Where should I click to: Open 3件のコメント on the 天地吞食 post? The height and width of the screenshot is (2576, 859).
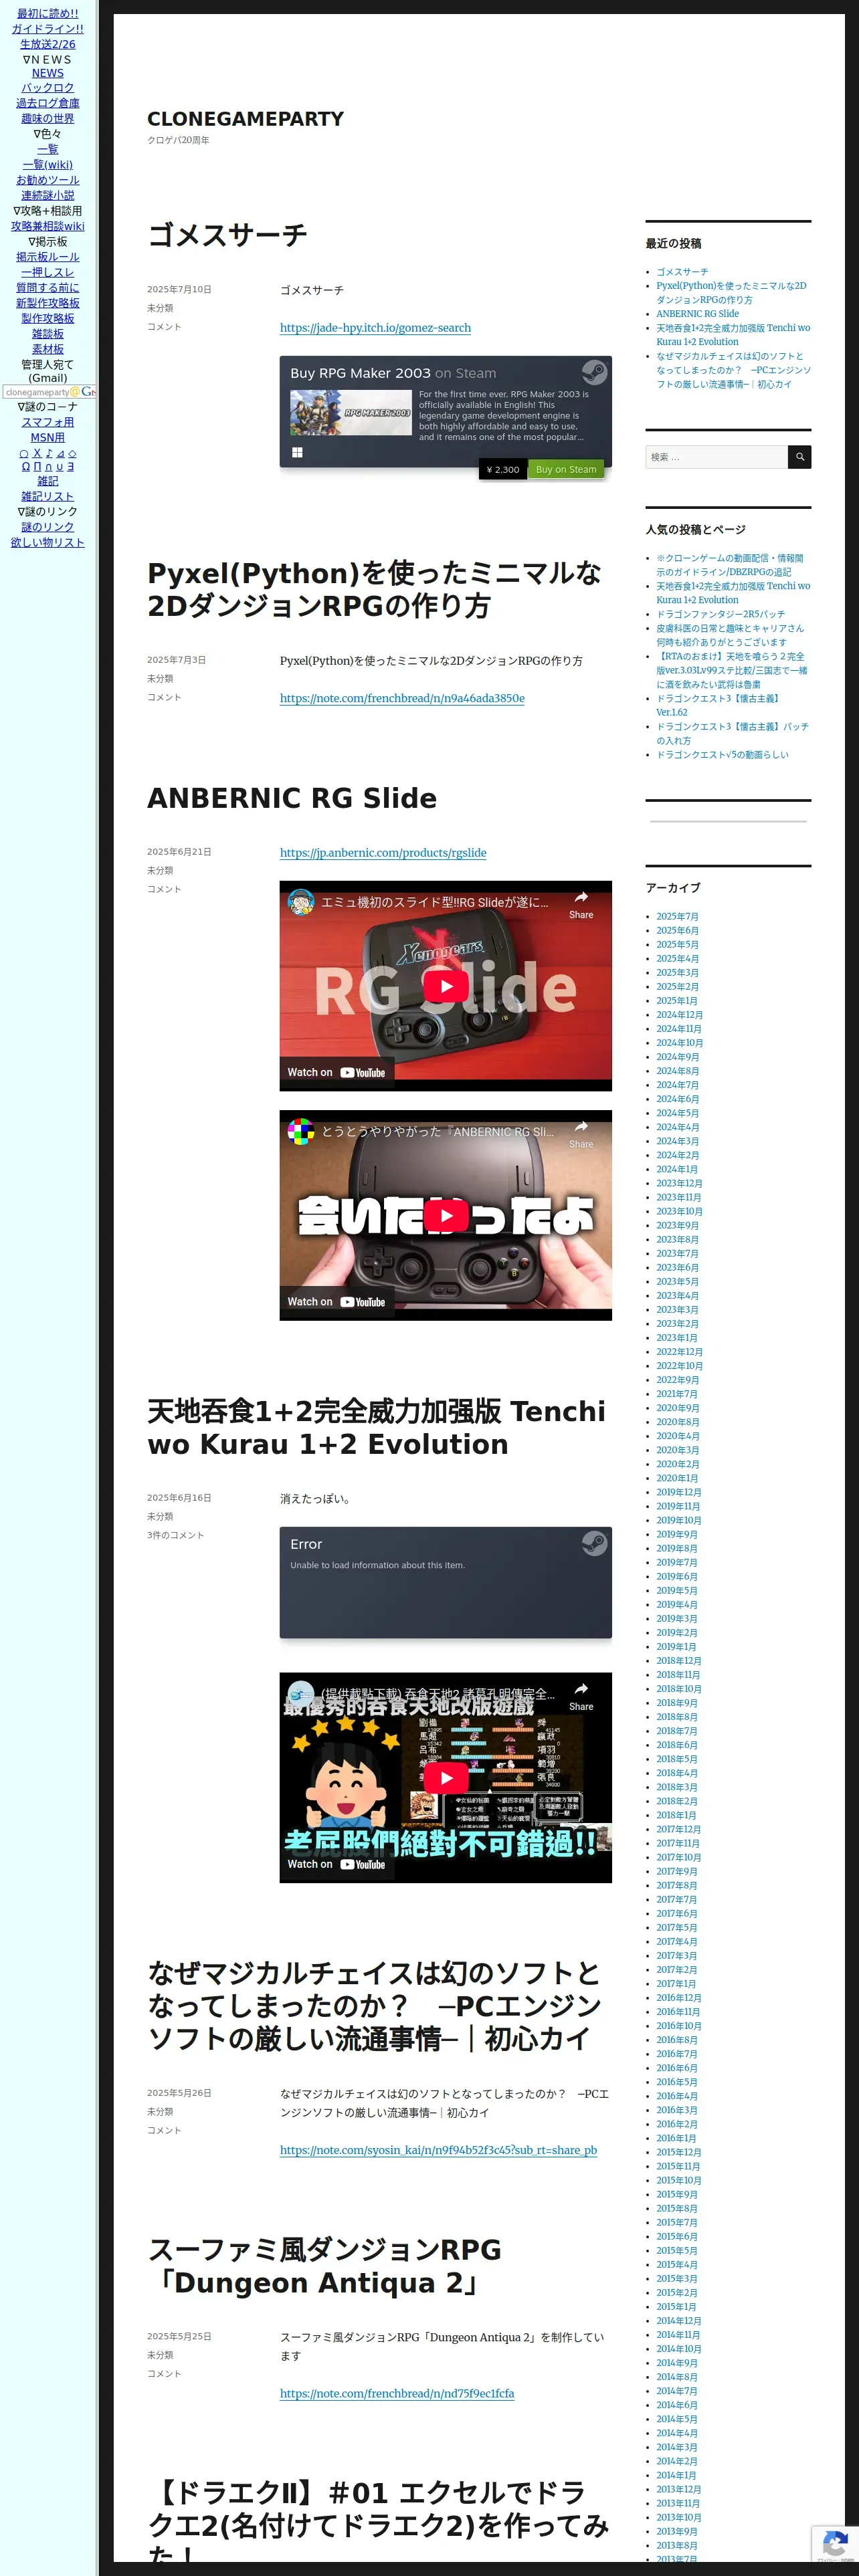pos(175,1535)
